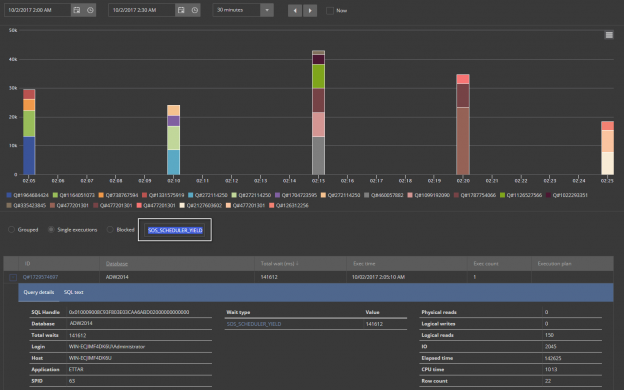The image size is (624, 390).
Task: Toggle blue legend series Q#1964684424
Action: point(27,195)
